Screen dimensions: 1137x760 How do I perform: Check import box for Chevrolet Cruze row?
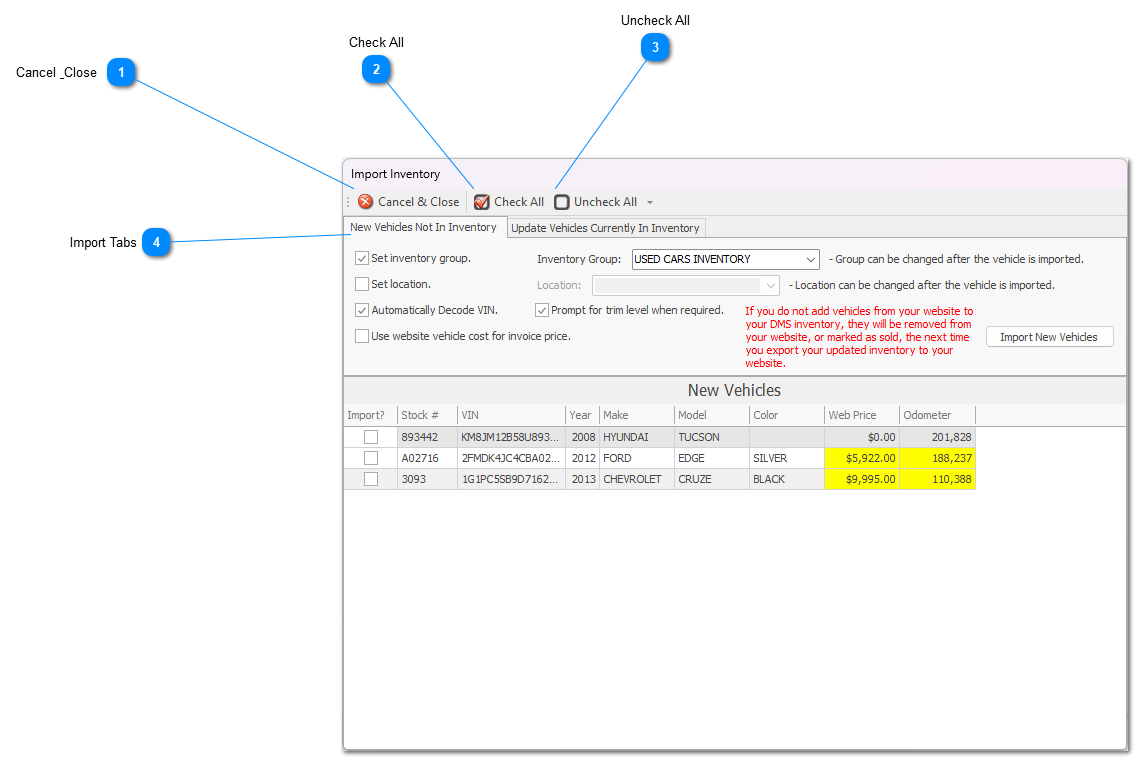click(371, 479)
